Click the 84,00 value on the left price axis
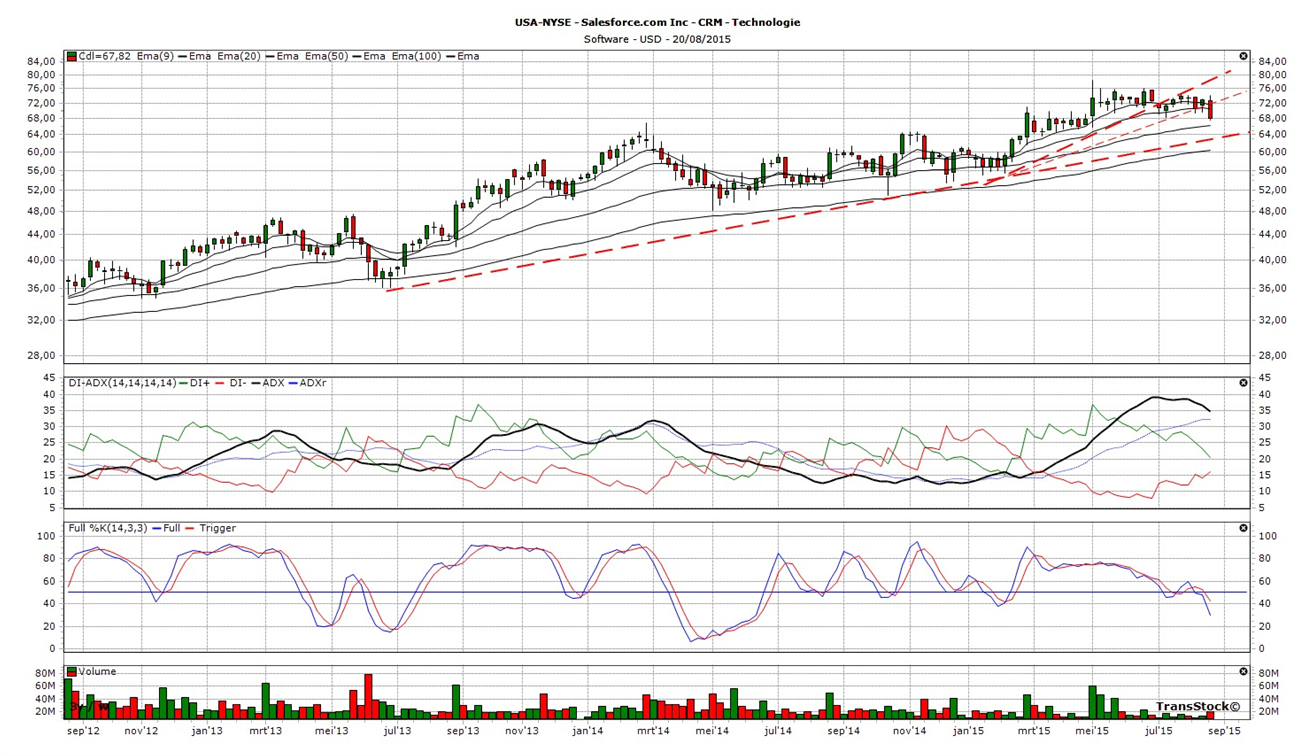Screen dimensions: 1312x756 pos(40,61)
